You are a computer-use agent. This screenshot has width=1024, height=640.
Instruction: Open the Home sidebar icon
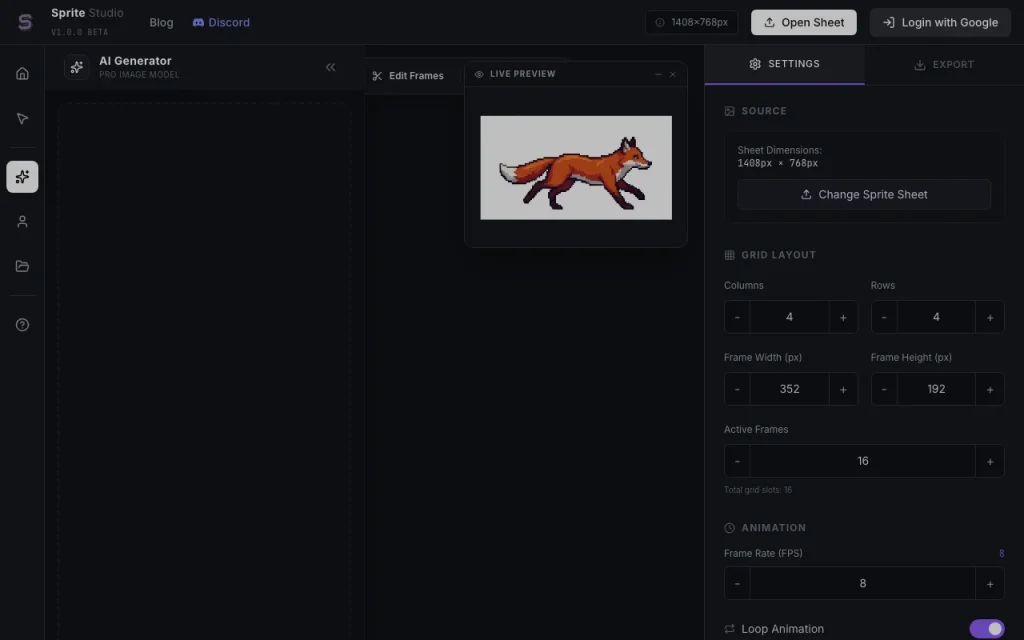tap(22, 73)
